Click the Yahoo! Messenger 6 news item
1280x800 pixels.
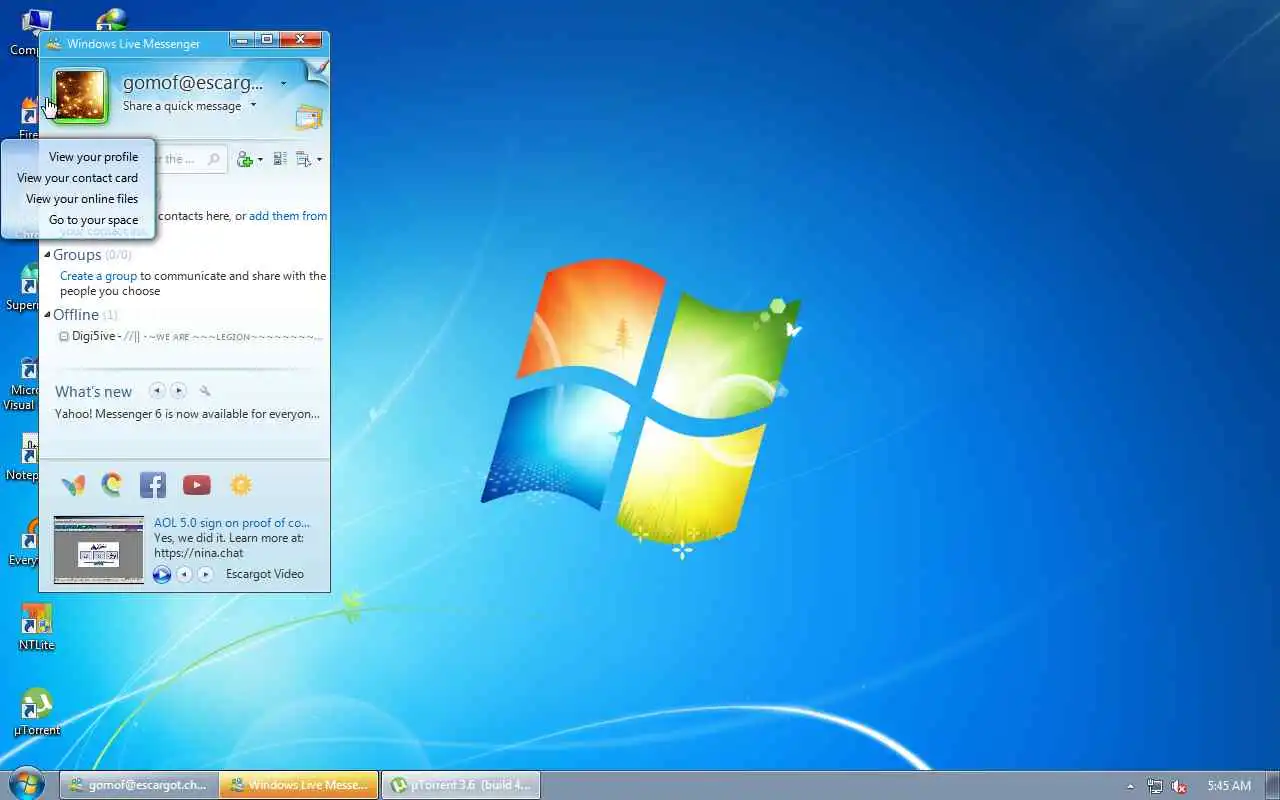pyautogui.click(x=187, y=414)
